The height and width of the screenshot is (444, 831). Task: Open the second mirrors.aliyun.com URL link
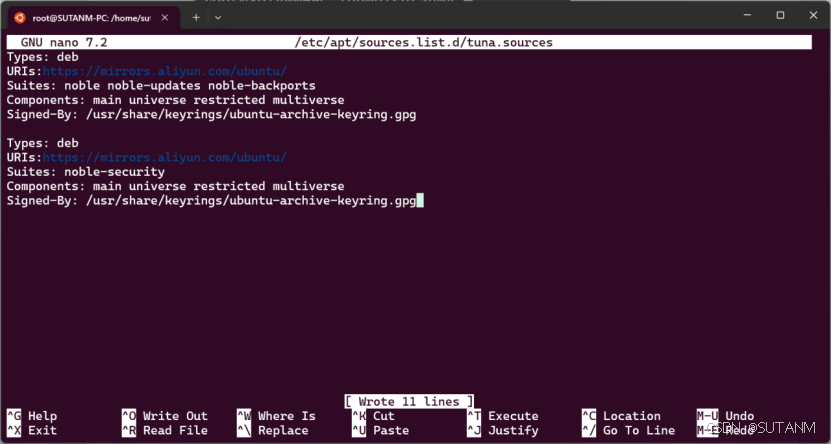click(165, 157)
